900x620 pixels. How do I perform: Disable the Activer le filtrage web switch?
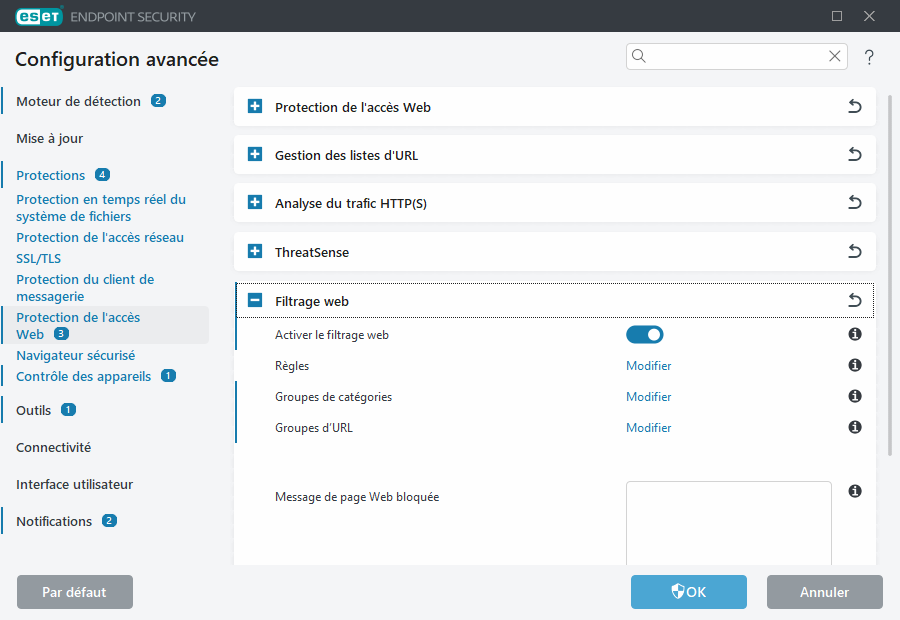(645, 334)
